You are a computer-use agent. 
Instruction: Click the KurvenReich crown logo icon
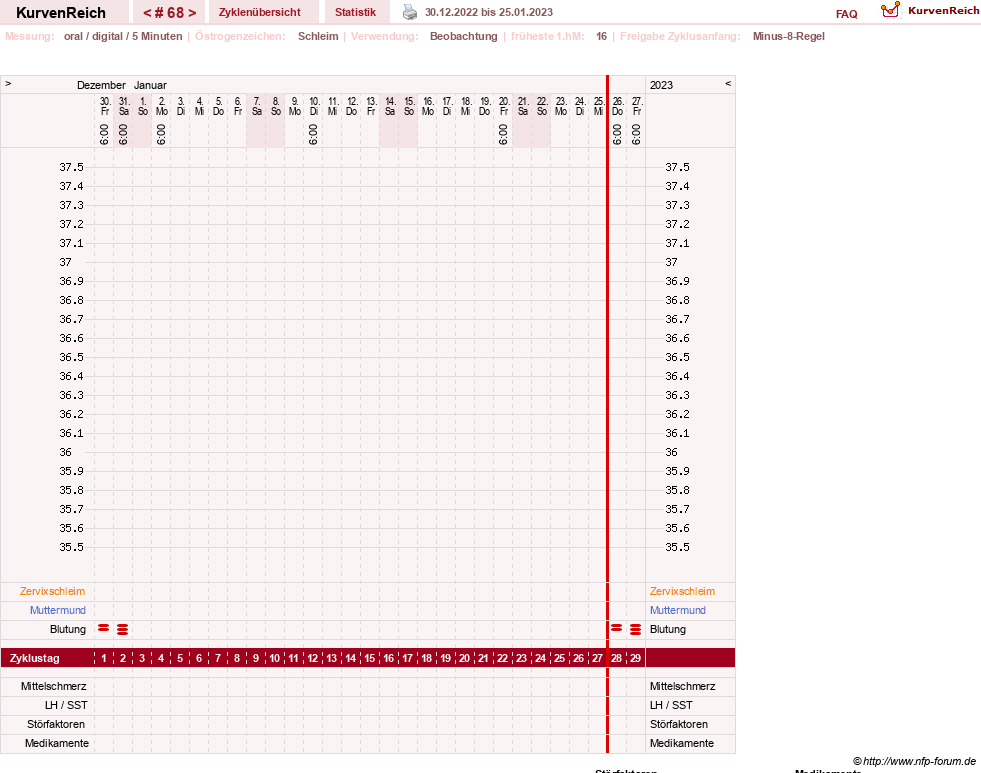click(890, 9)
